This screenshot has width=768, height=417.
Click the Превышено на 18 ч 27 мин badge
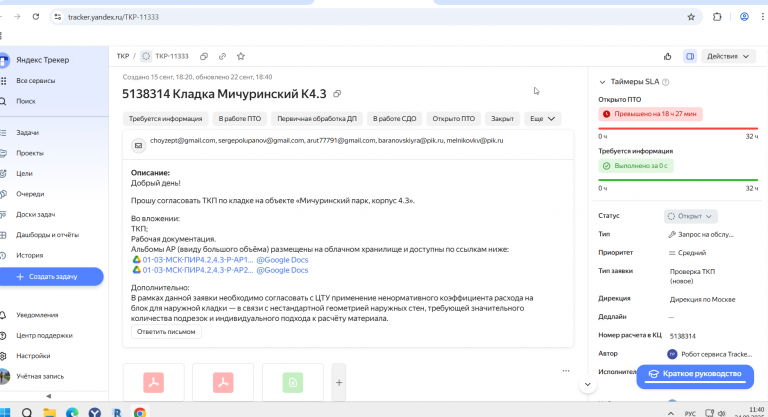tap(650, 114)
